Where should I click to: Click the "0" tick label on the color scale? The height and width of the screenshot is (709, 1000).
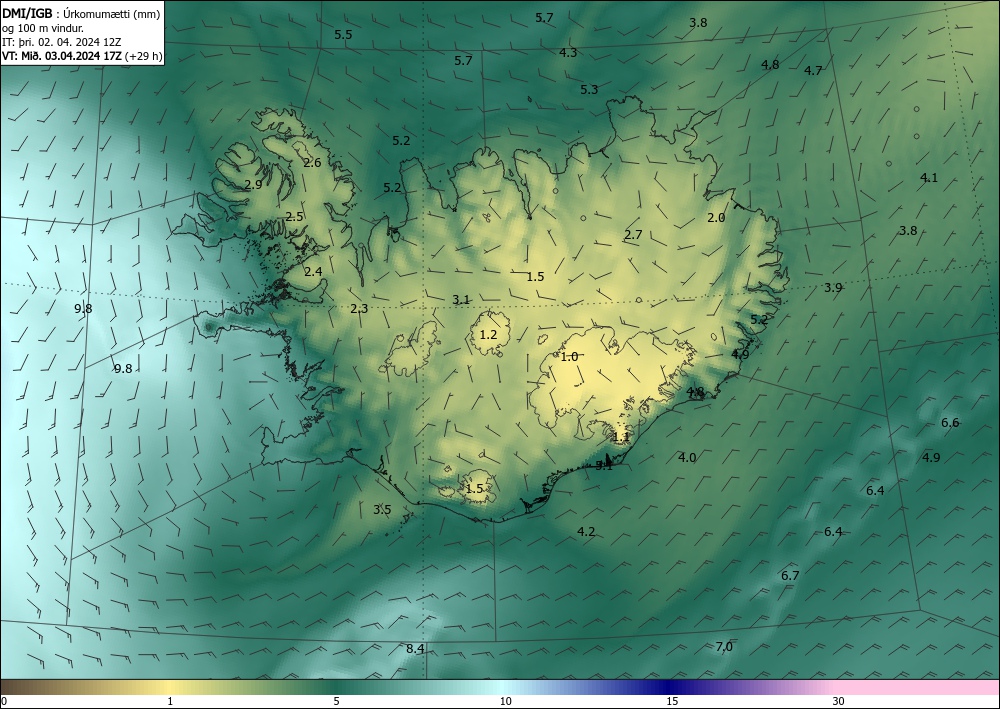4,701
